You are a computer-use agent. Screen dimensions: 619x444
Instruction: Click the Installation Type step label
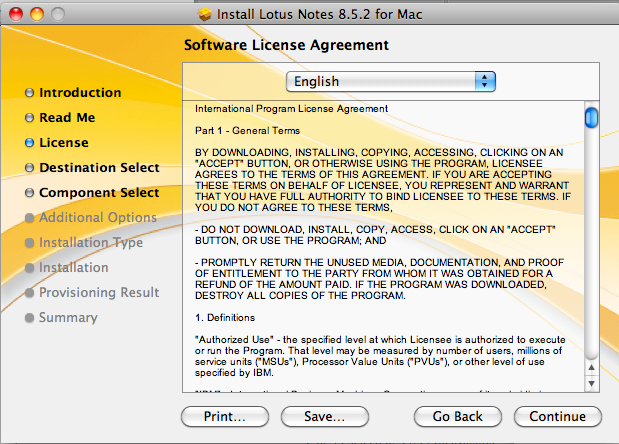pyautogui.click(x=91, y=243)
